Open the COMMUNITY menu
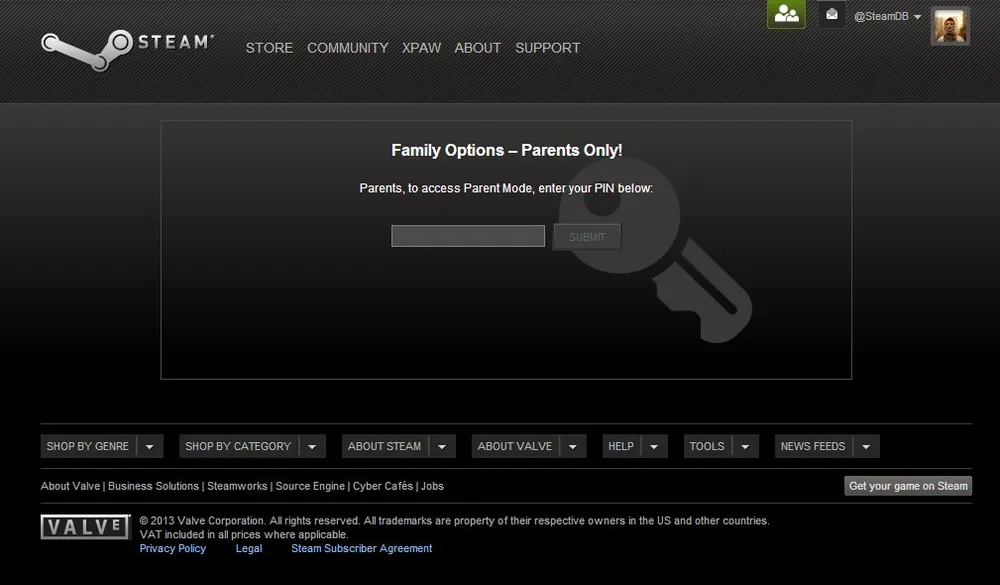1000x585 pixels. pos(348,48)
